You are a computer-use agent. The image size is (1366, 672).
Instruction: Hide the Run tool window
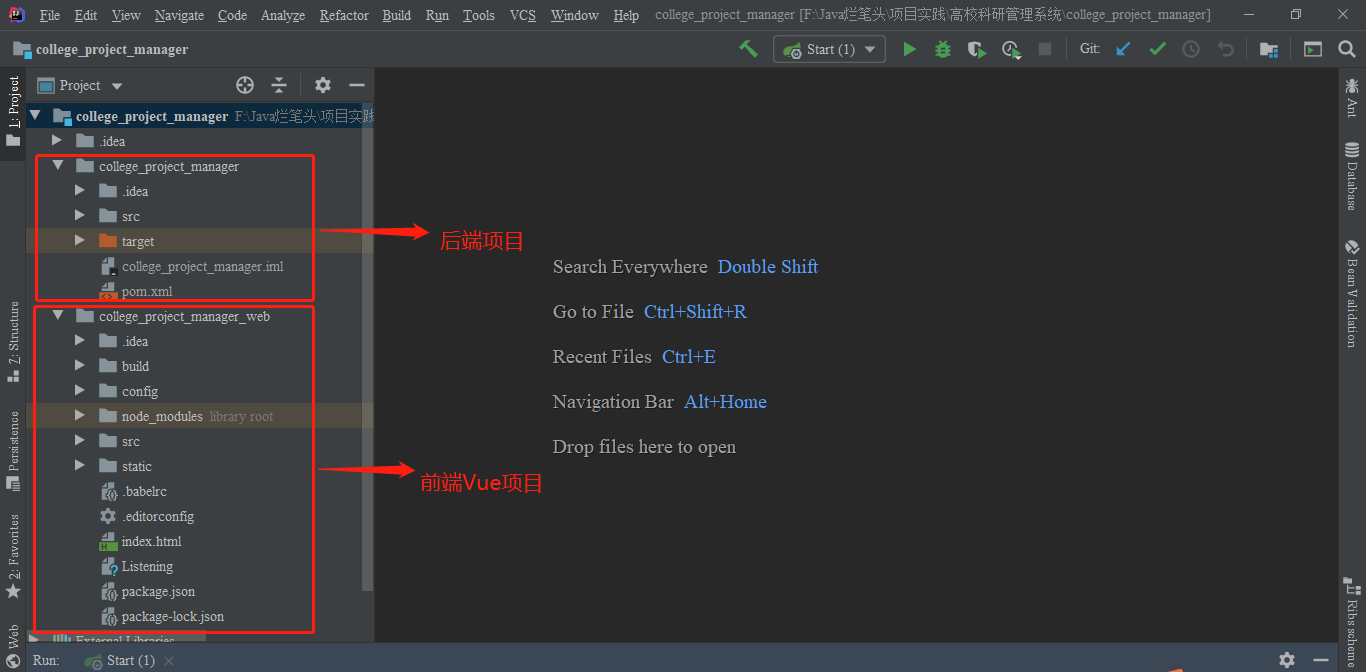tap(1321, 660)
